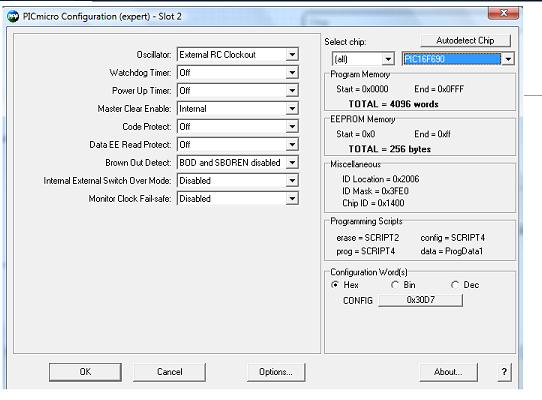
Task: Click the 'ID Location = 0x2006' text
Action: click(381, 179)
